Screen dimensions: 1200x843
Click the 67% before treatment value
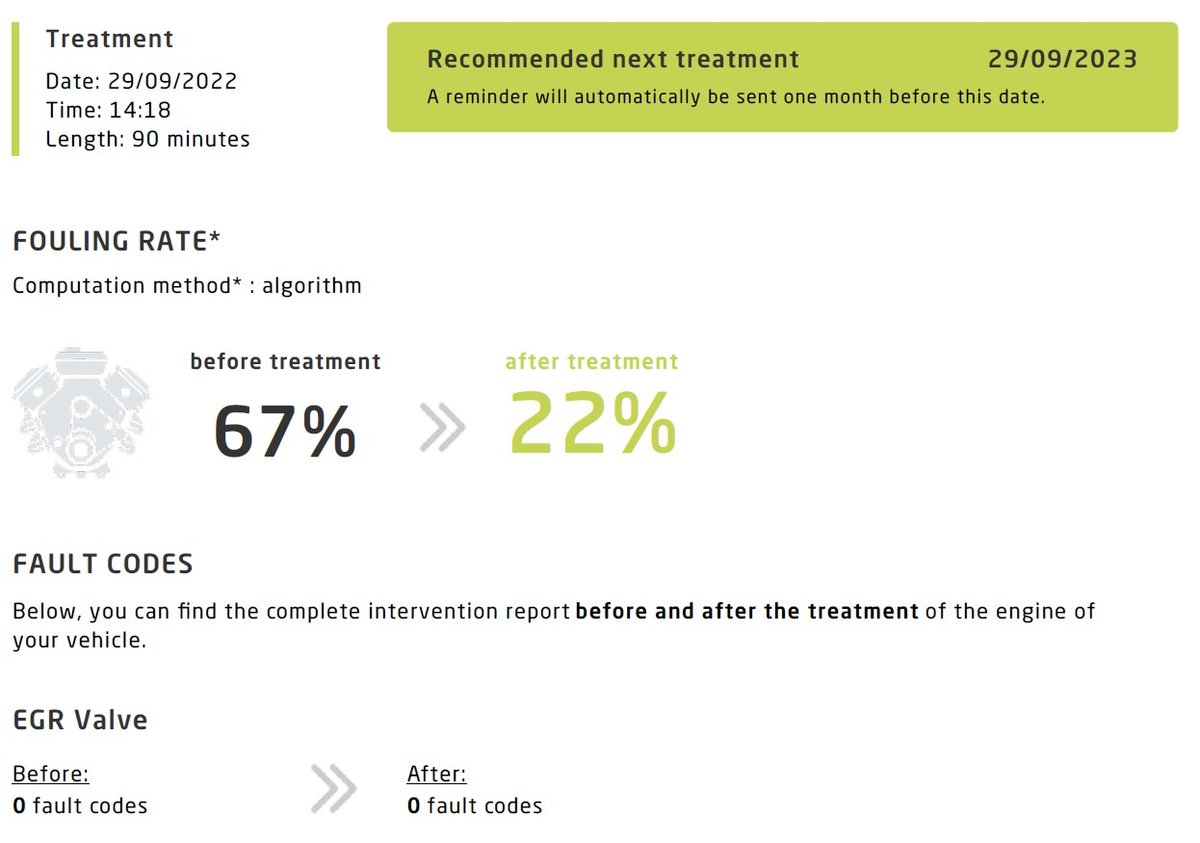285,432
